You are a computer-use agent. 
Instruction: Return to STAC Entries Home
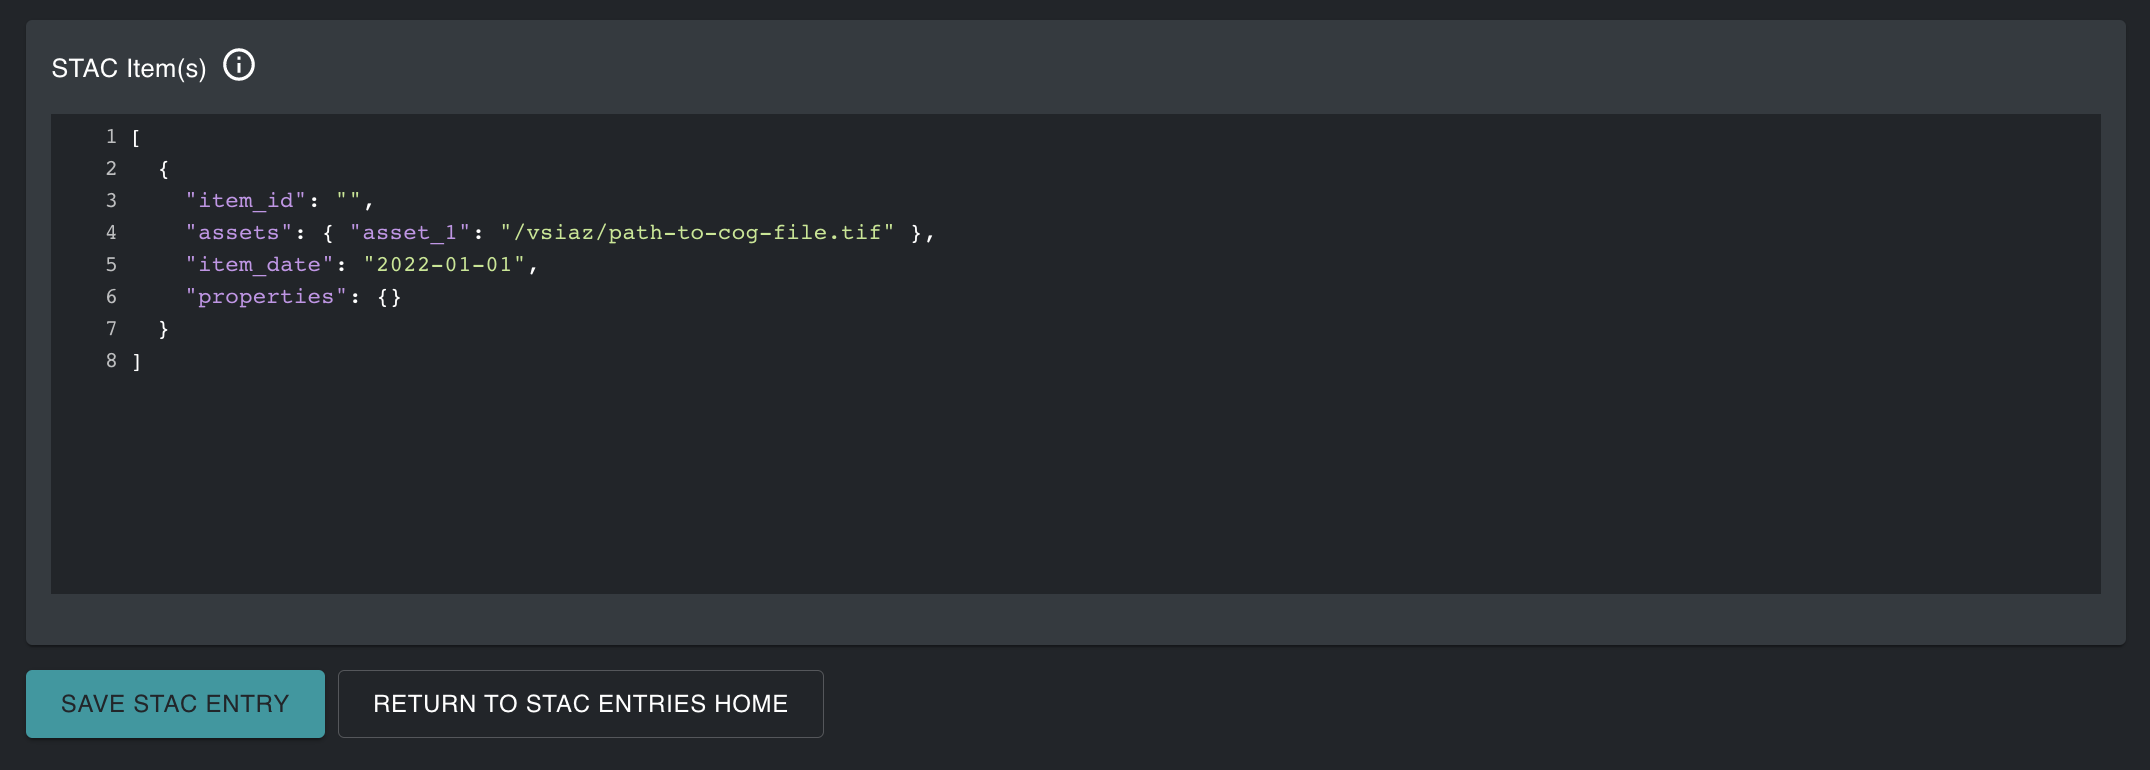pos(580,704)
